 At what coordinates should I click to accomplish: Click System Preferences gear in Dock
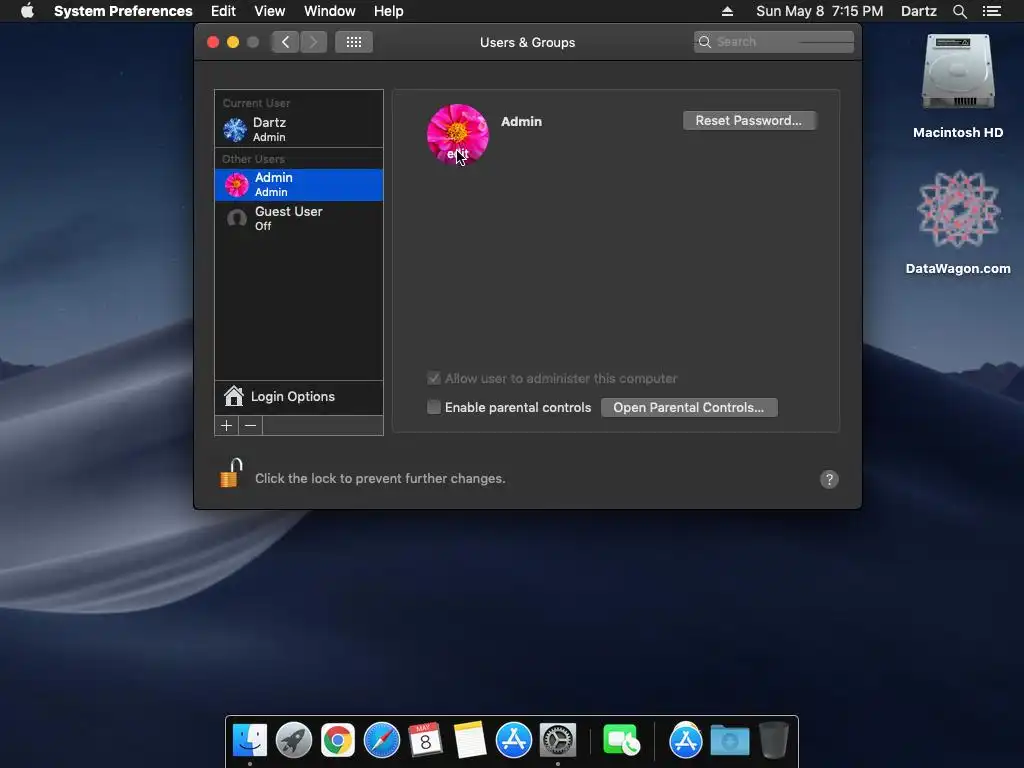coord(558,741)
